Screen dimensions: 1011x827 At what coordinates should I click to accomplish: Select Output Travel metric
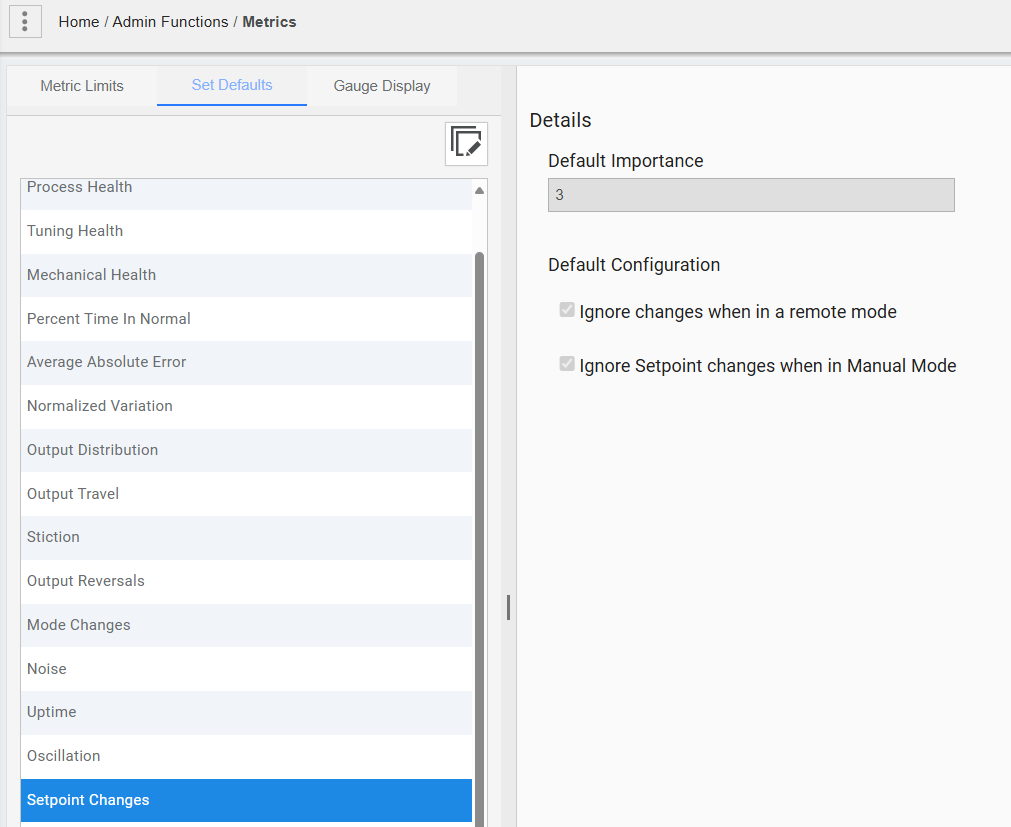[x=246, y=494]
